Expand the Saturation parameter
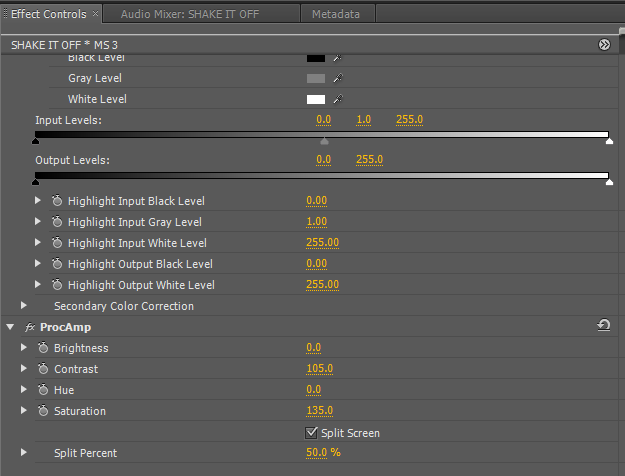The height and width of the screenshot is (476, 625). tap(24, 410)
